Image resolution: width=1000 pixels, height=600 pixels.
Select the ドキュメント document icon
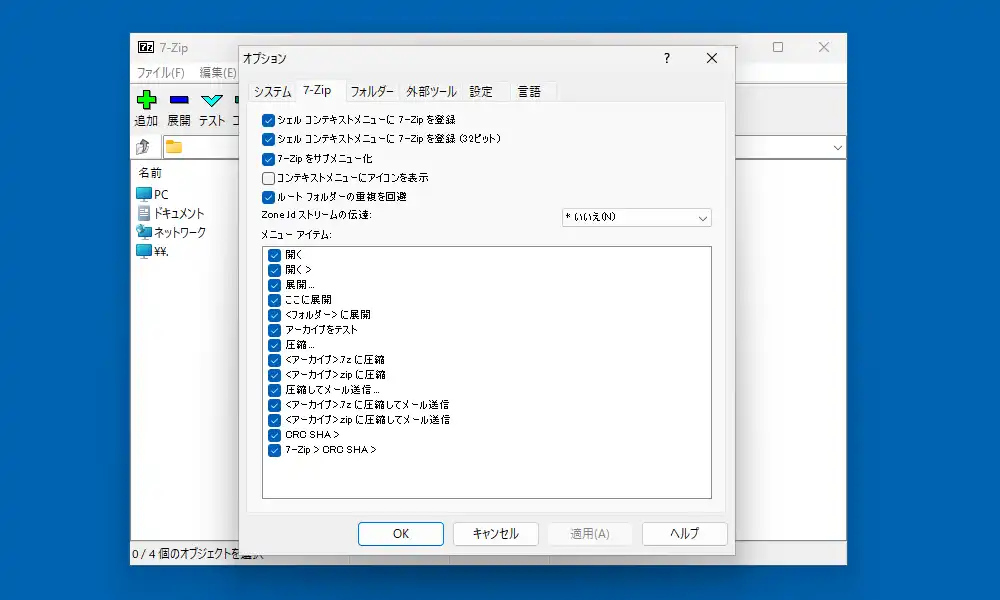pyautogui.click(x=144, y=213)
